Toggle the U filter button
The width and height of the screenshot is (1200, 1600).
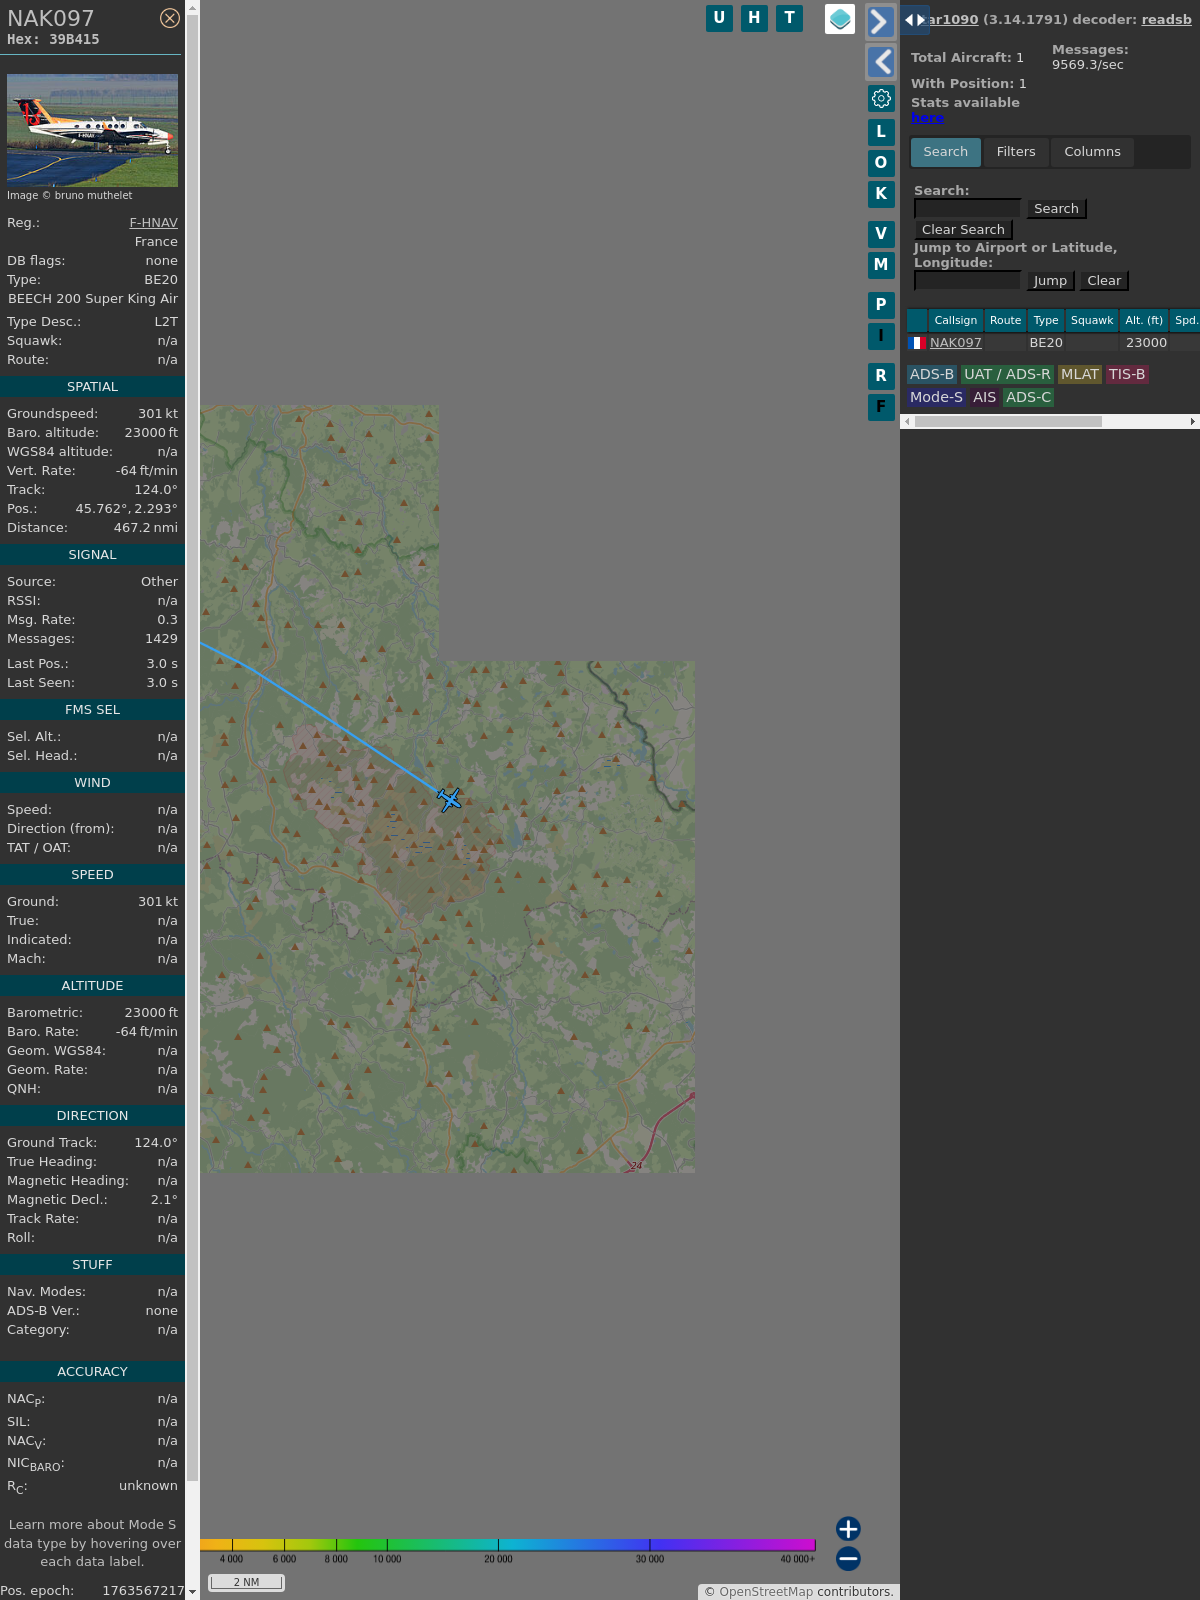tap(719, 18)
